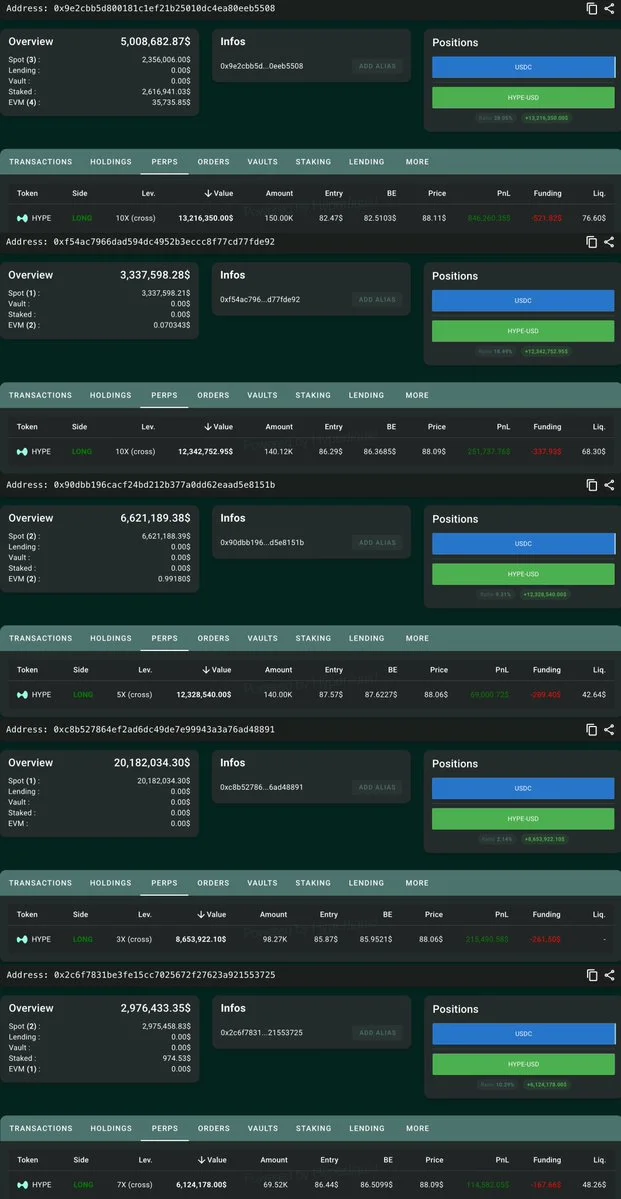Copy address 0x90dbb196cacf24bd212b377a0dd62eaad5e8151b
This screenshot has width=621, height=1199.
point(591,485)
